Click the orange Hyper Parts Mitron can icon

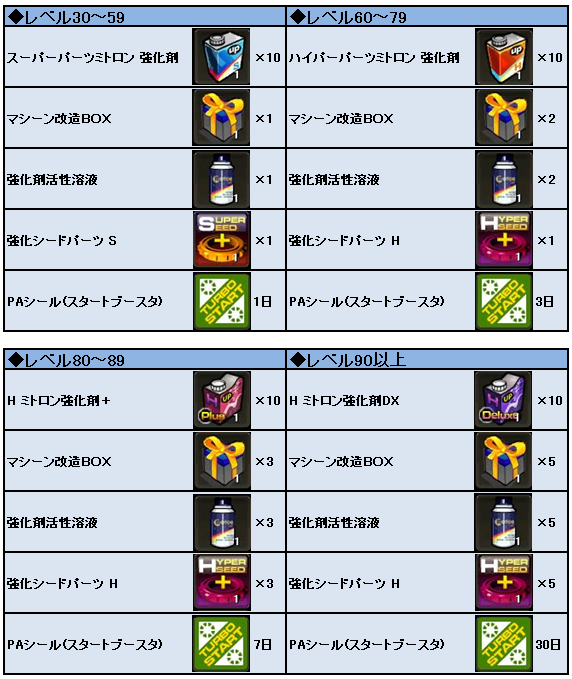[504, 56]
